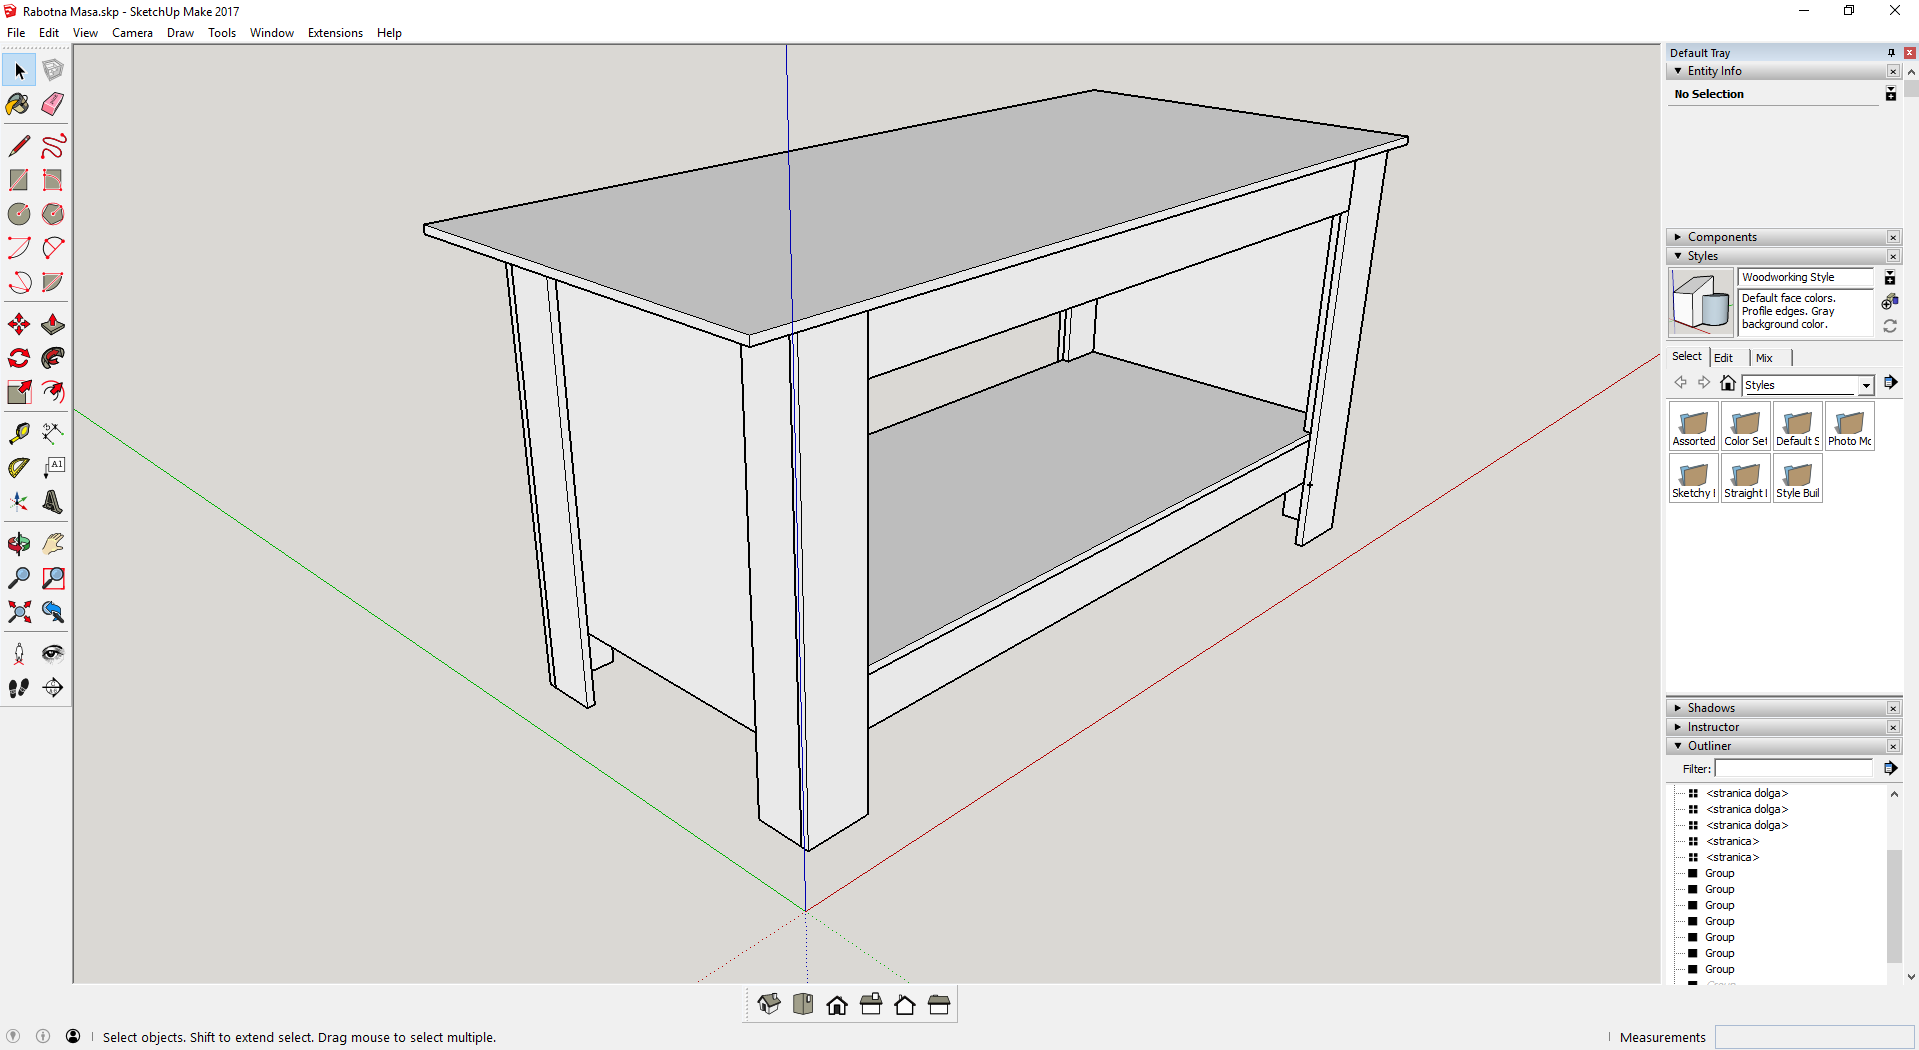The width and height of the screenshot is (1919, 1050).
Task: Choose the Top standard view
Action: coord(803,1003)
